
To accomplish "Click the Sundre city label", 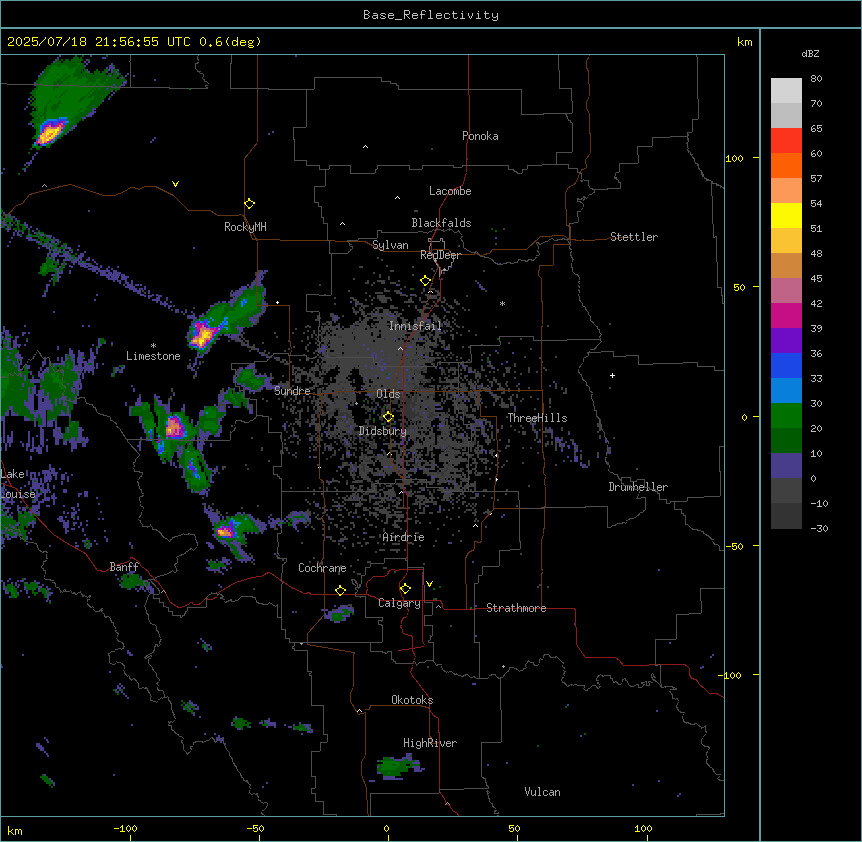I will (x=292, y=391).
